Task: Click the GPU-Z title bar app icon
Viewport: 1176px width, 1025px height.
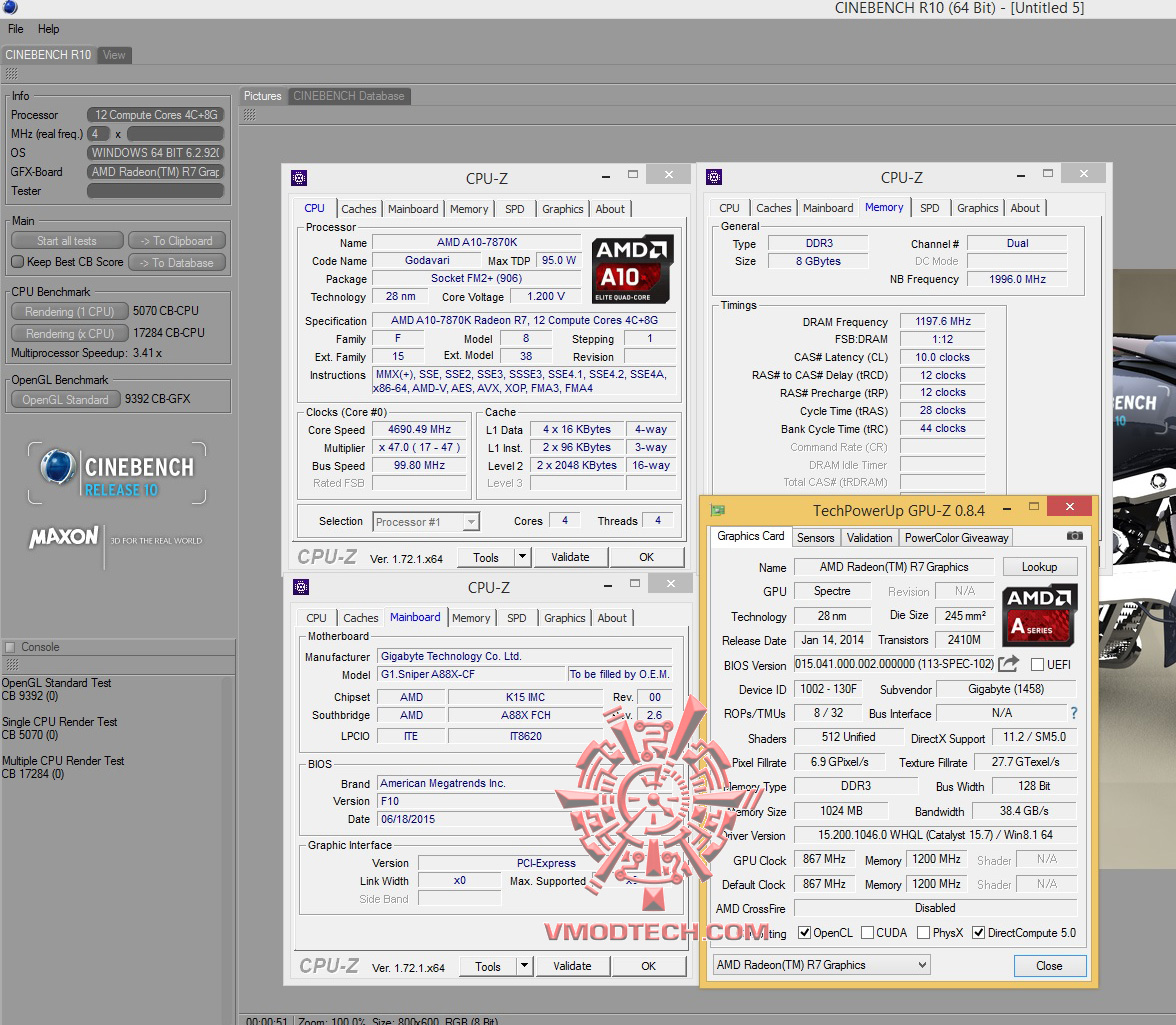Action: click(717, 510)
